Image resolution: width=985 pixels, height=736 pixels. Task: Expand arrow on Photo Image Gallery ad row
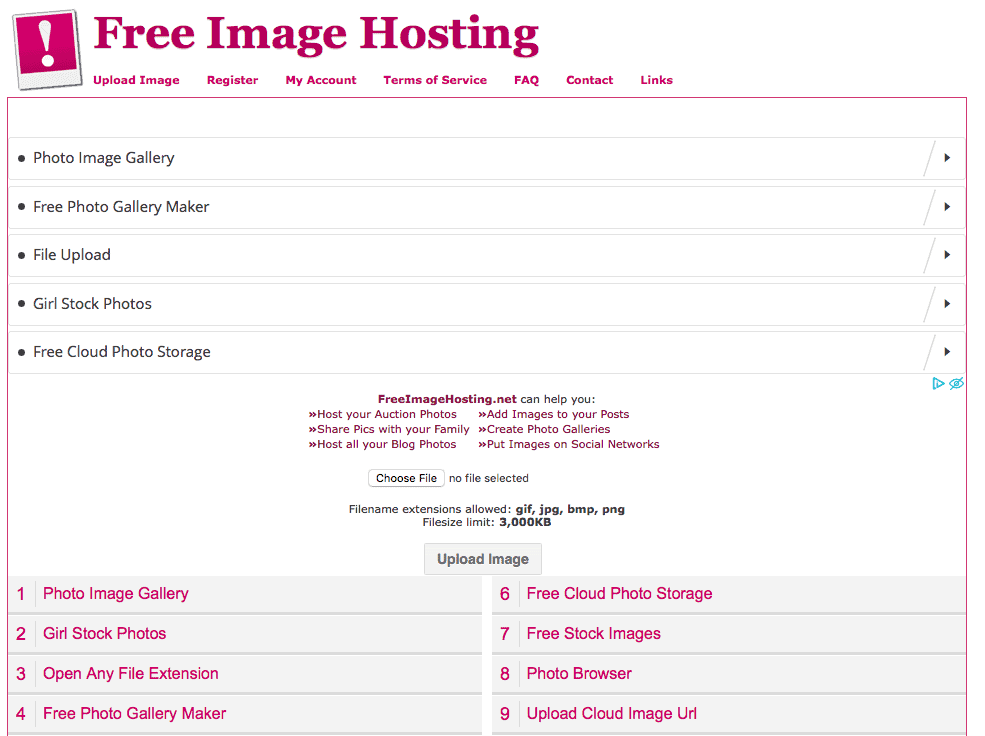point(947,158)
